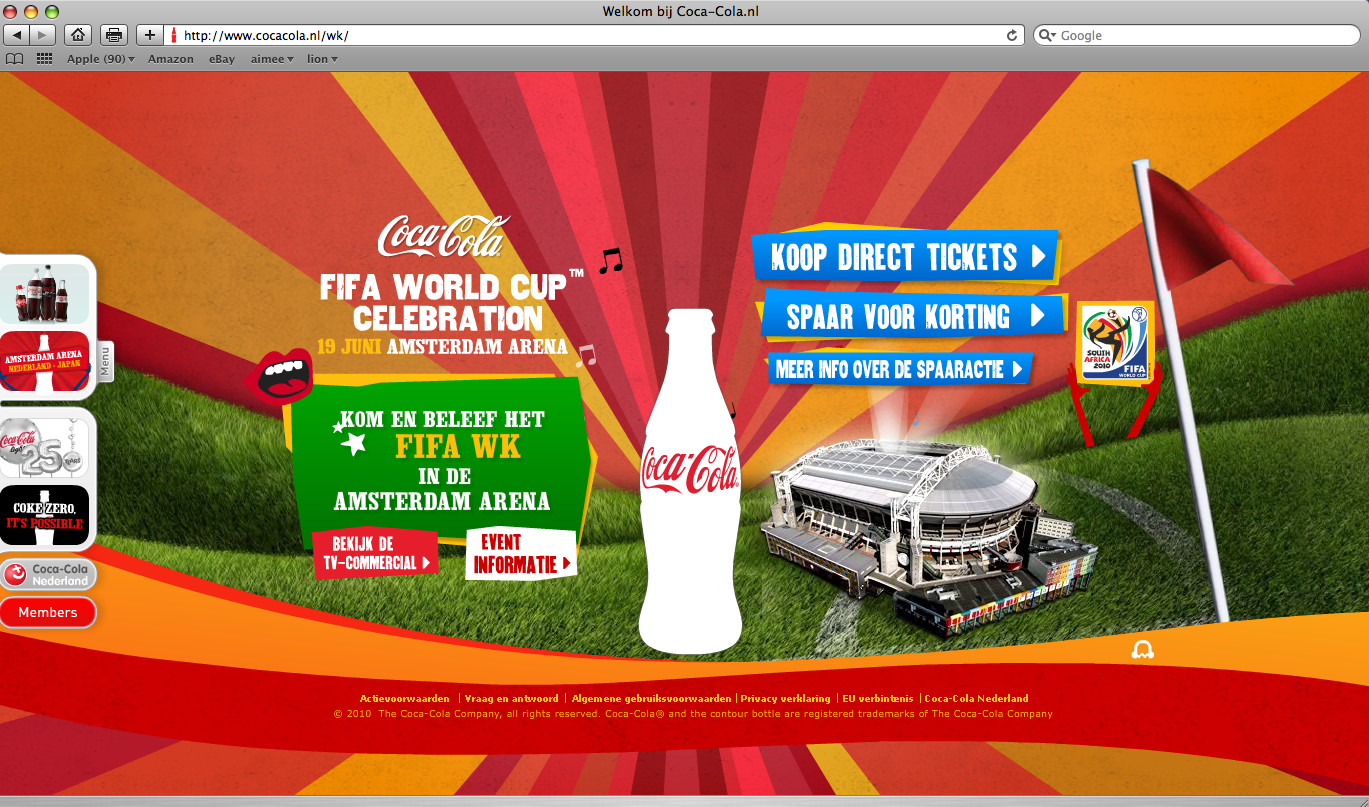Reload the page using the refresh icon
Screen dimensions: 1369x807
1012,35
